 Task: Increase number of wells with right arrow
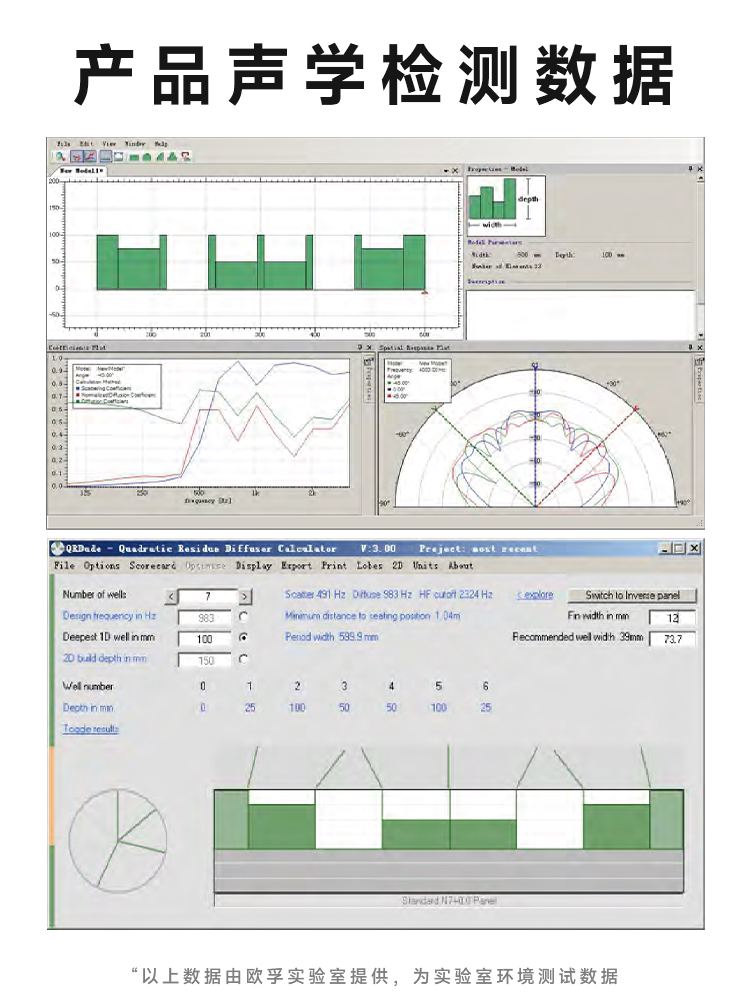pos(246,597)
